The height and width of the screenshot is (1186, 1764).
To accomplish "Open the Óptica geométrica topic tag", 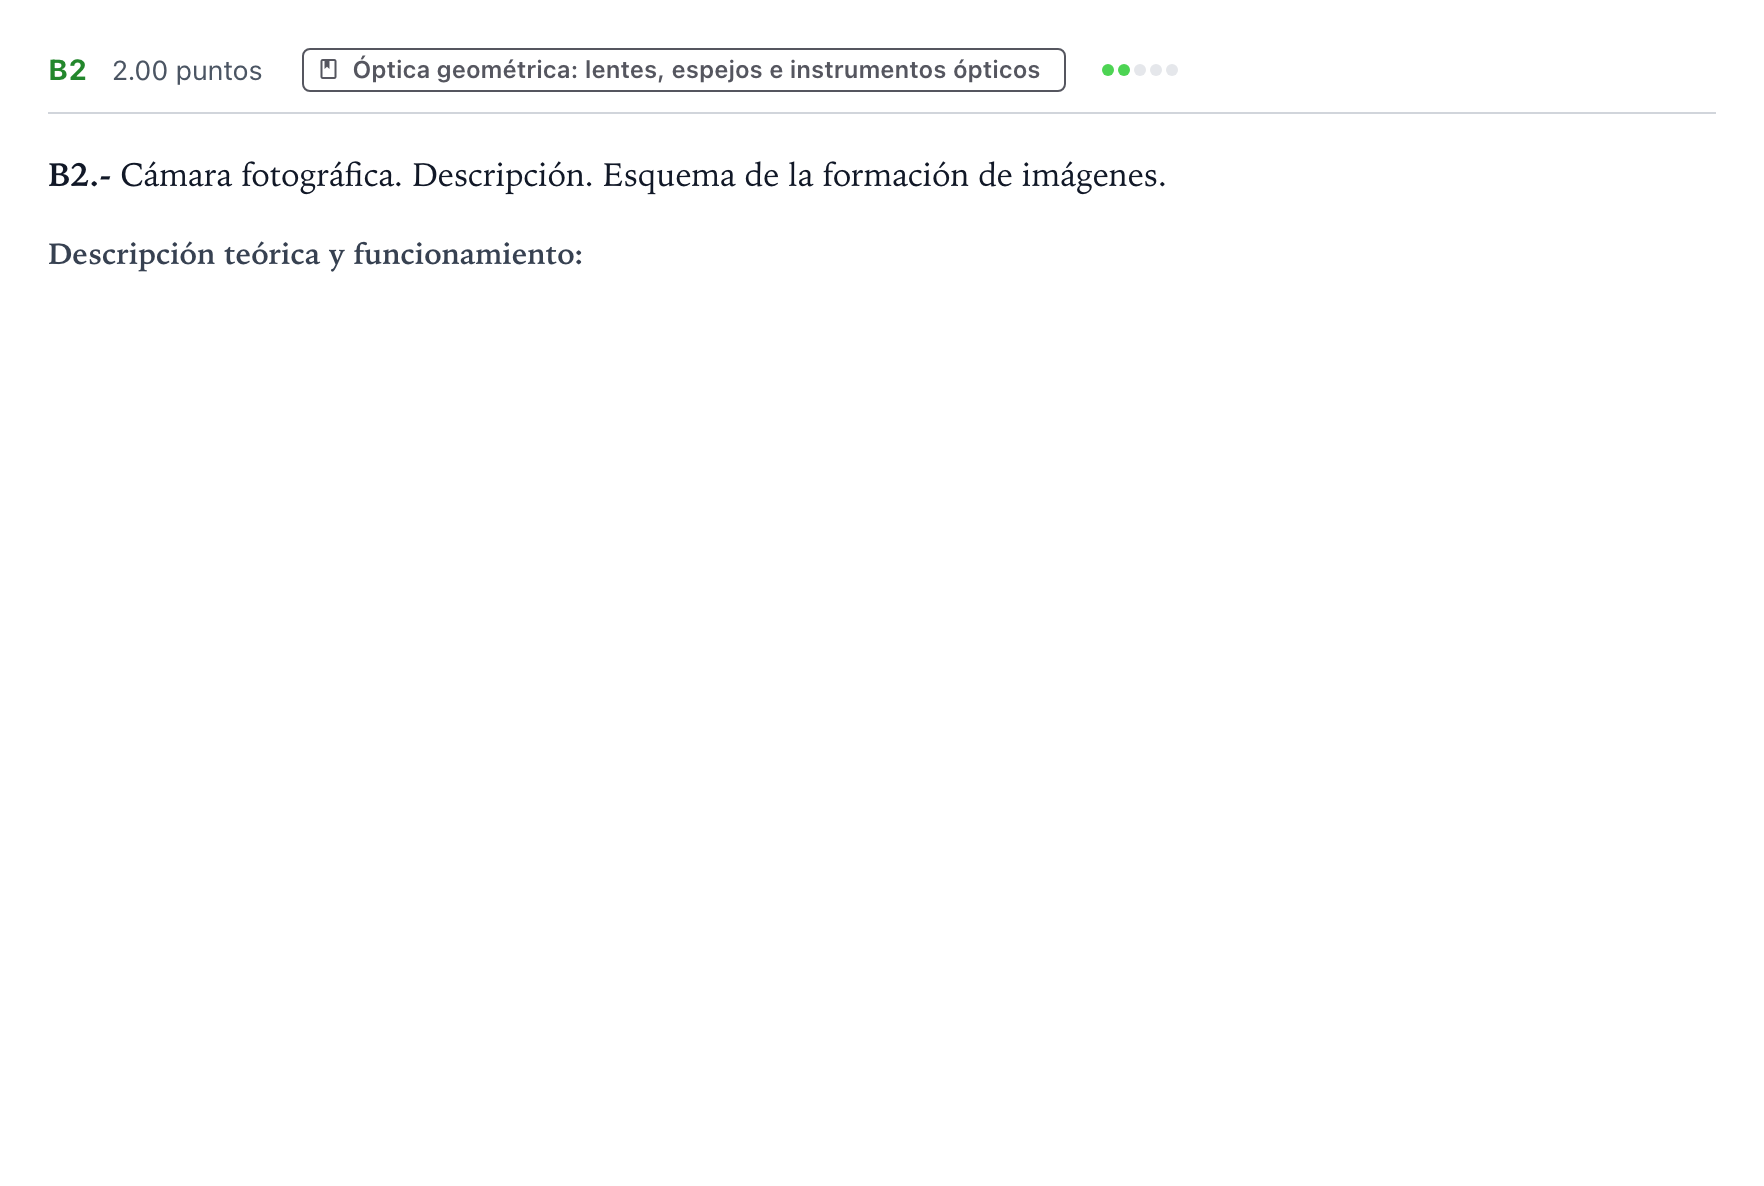I will (683, 70).
